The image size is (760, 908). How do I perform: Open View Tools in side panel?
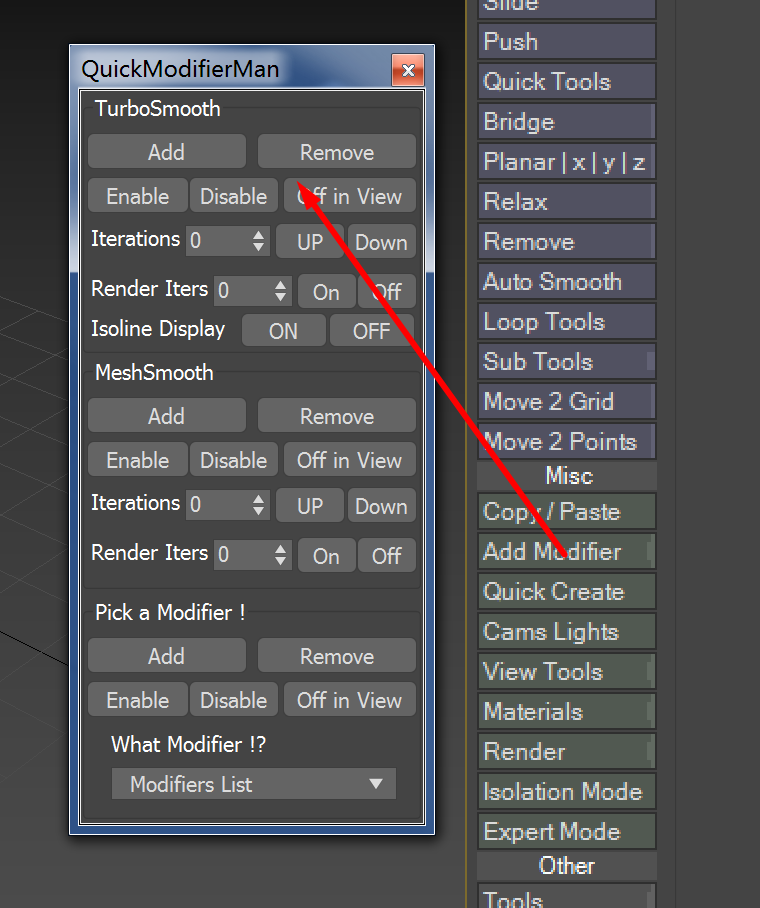coord(567,671)
